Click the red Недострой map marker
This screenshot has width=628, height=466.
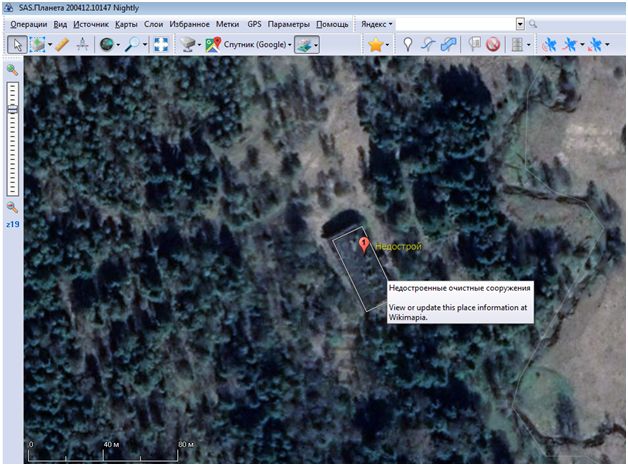364,246
